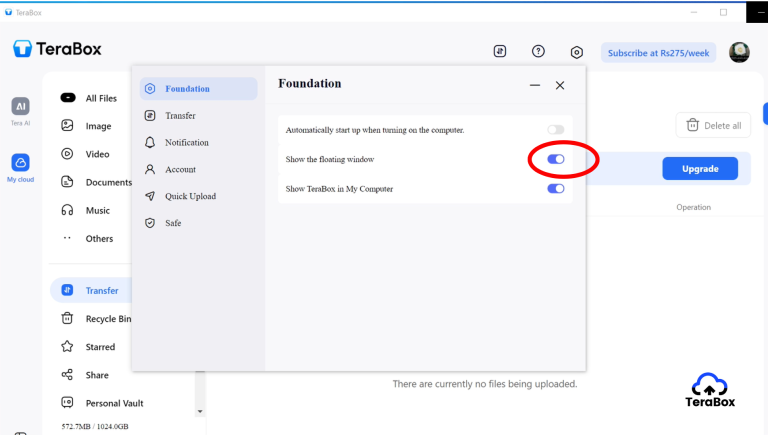768x435 pixels.
Task: Close the Foundation settings dialog
Action: [x=560, y=85]
